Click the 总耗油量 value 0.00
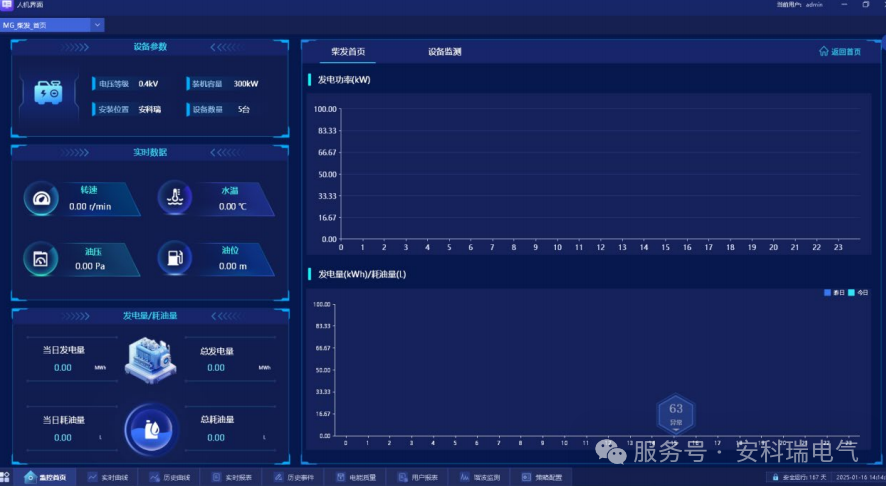This screenshot has height=486, width=886. pyautogui.click(x=216, y=437)
